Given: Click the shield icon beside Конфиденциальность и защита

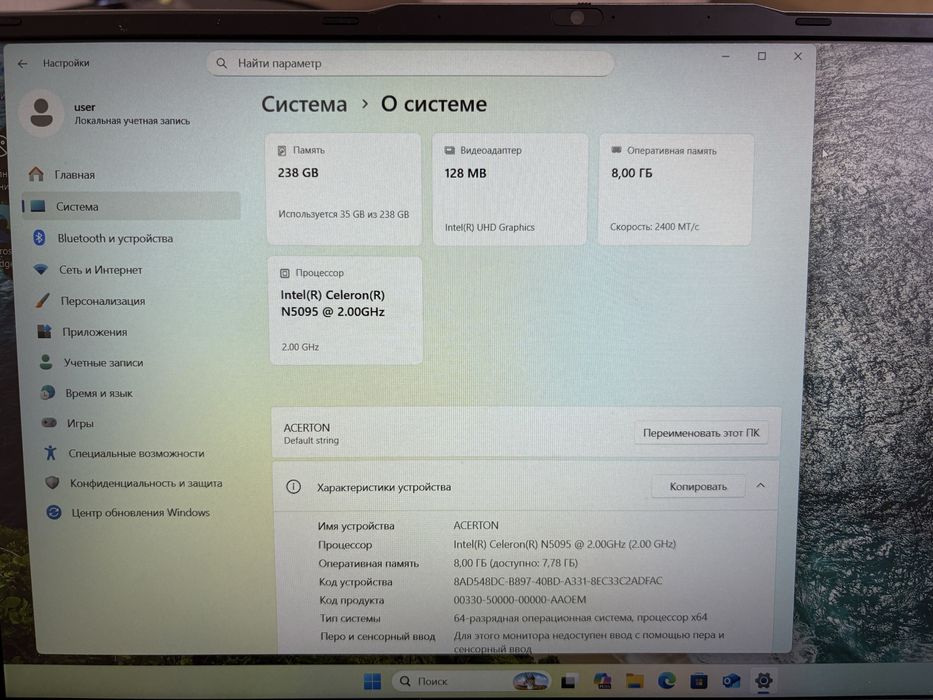Looking at the screenshot, I should click(52, 482).
